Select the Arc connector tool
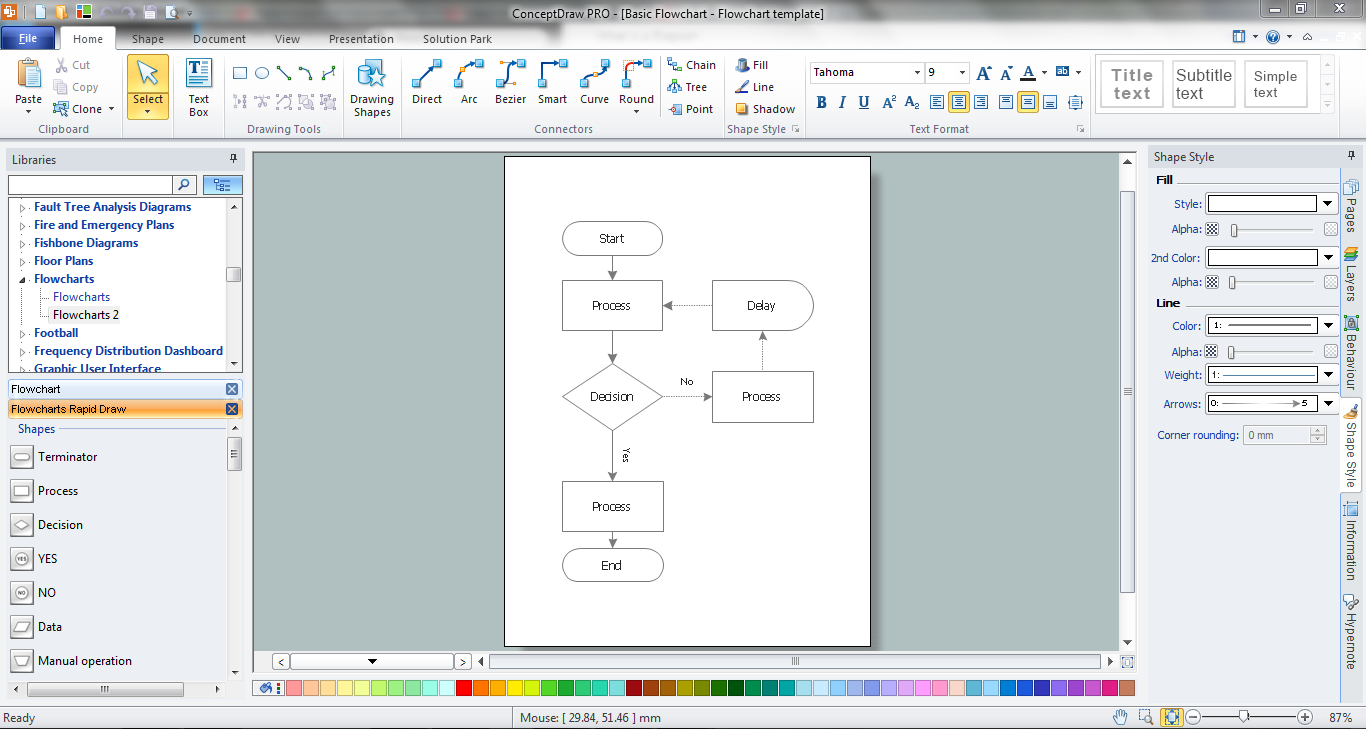This screenshot has width=1366, height=729. click(469, 83)
